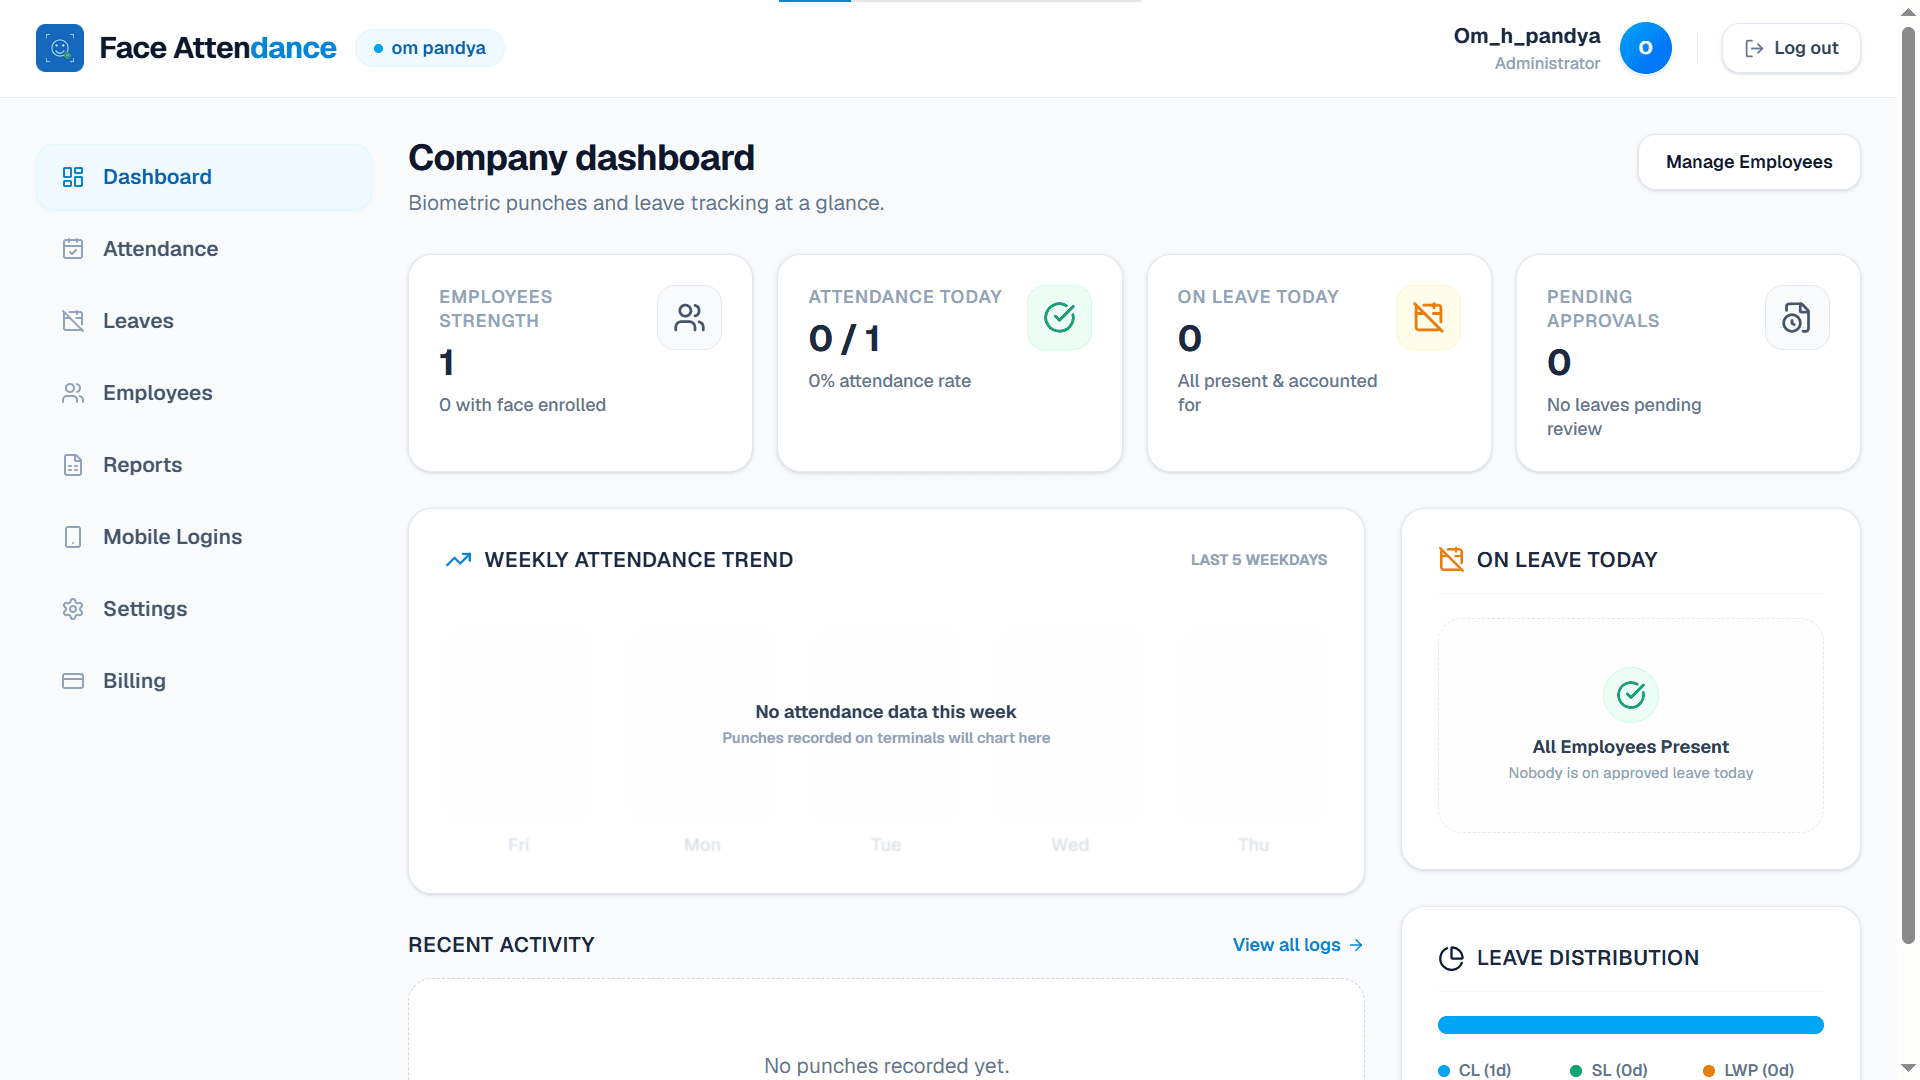Click the Attendance Today green check icon

tap(1059, 318)
